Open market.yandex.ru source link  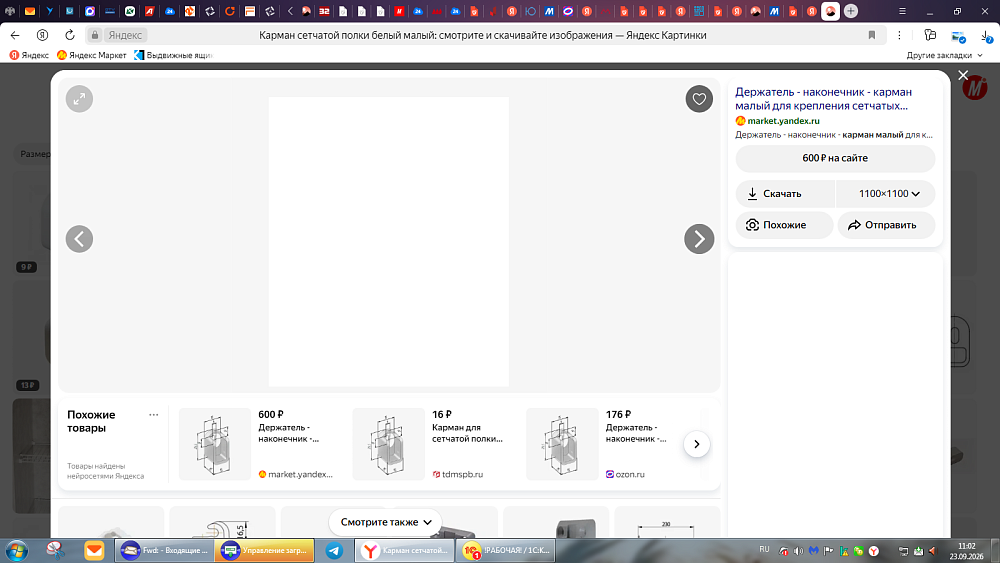click(x=783, y=121)
